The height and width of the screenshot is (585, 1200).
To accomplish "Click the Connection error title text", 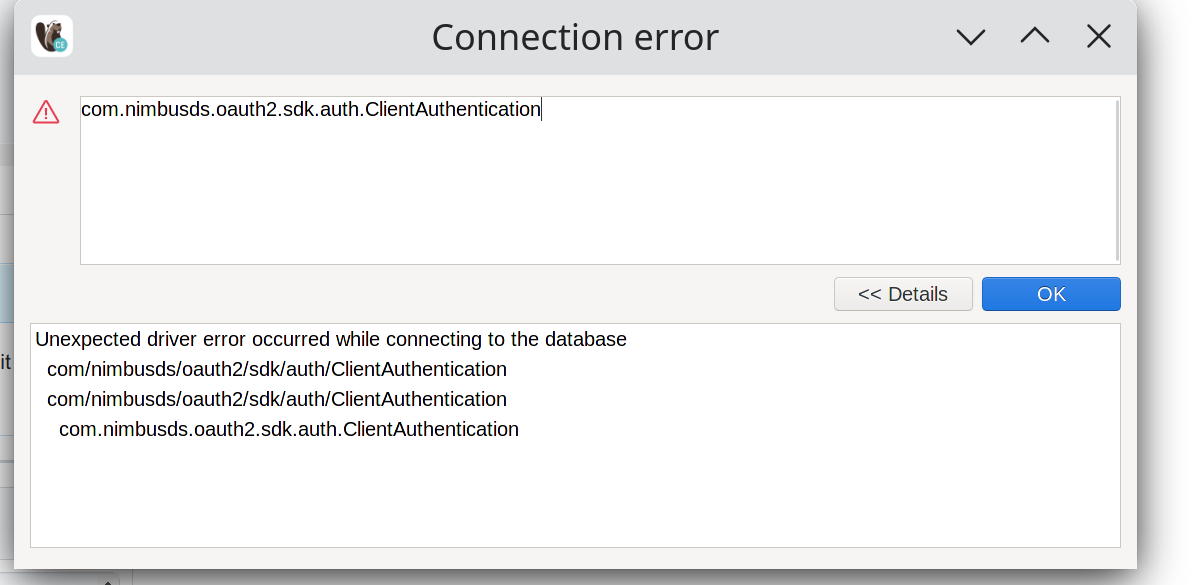I will point(575,36).
